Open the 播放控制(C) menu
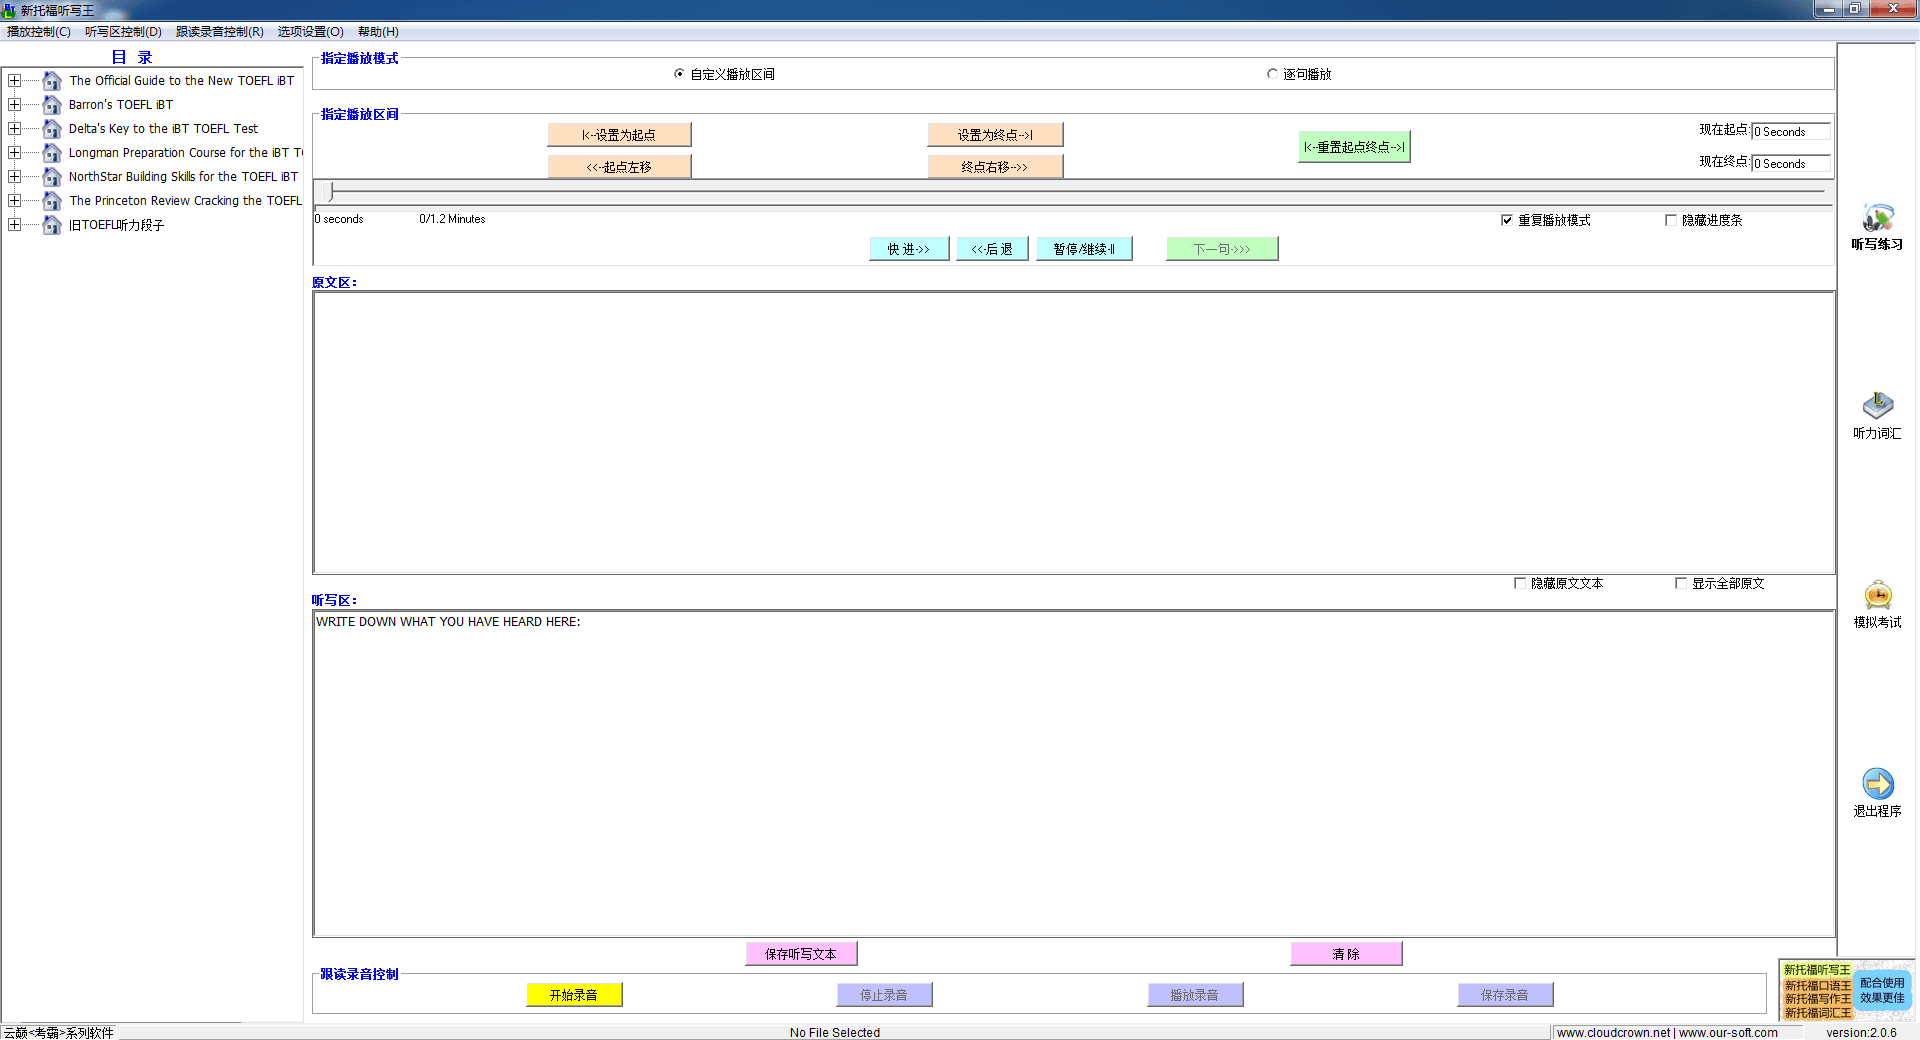Viewport: 1920px width, 1040px height. [38, 32]
